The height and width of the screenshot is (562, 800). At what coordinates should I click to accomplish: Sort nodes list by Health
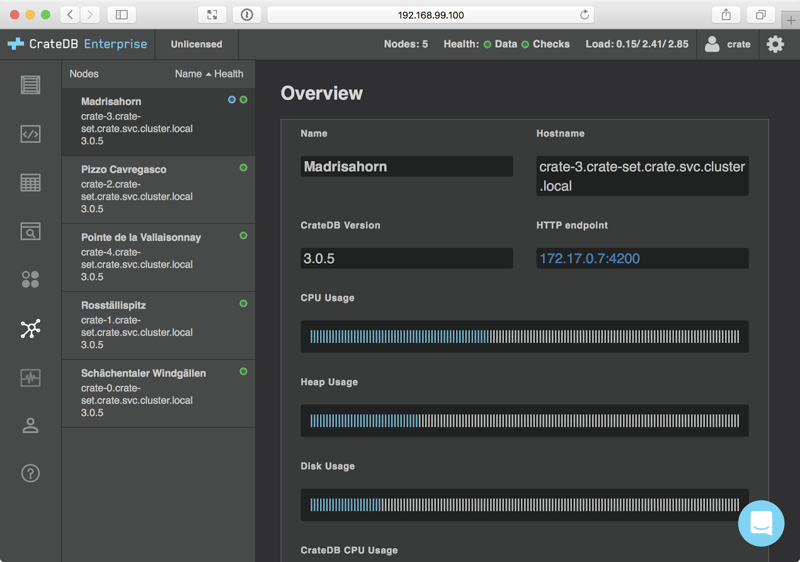coord(229,74)
